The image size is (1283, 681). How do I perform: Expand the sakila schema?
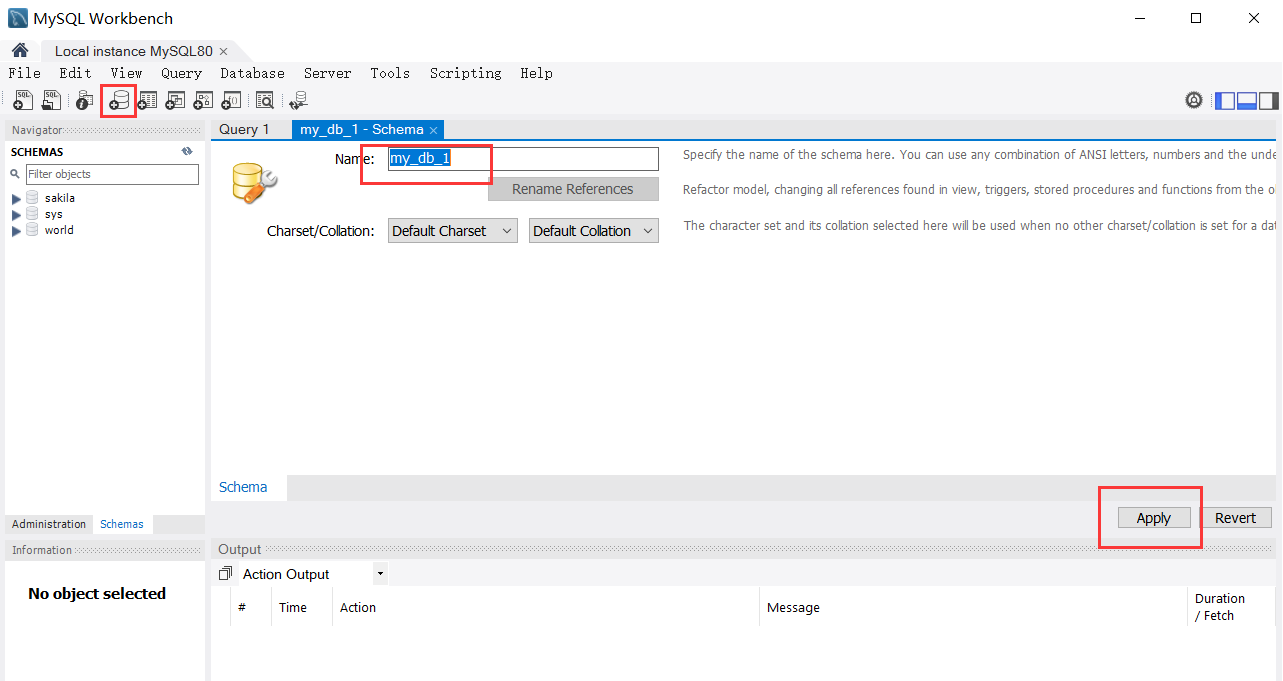tap(16, 199)
